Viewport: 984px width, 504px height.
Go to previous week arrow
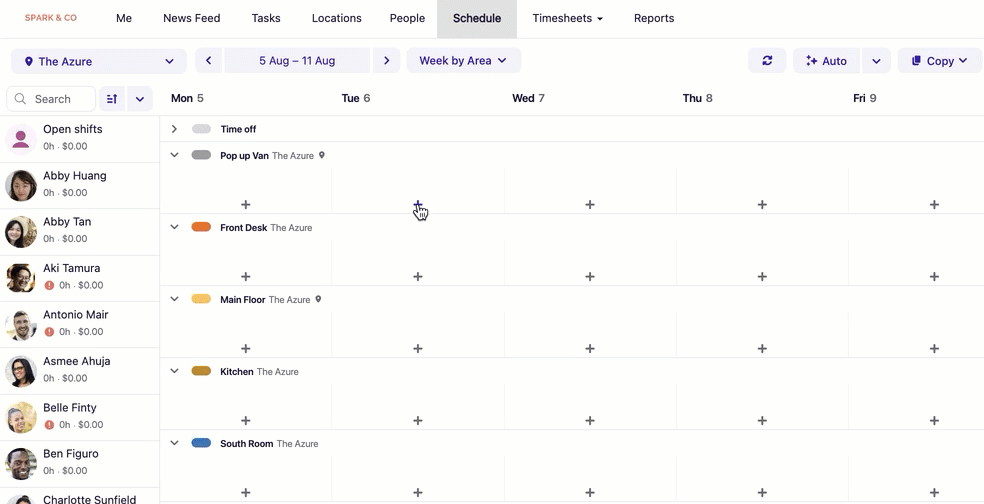[x=208, y=61]
